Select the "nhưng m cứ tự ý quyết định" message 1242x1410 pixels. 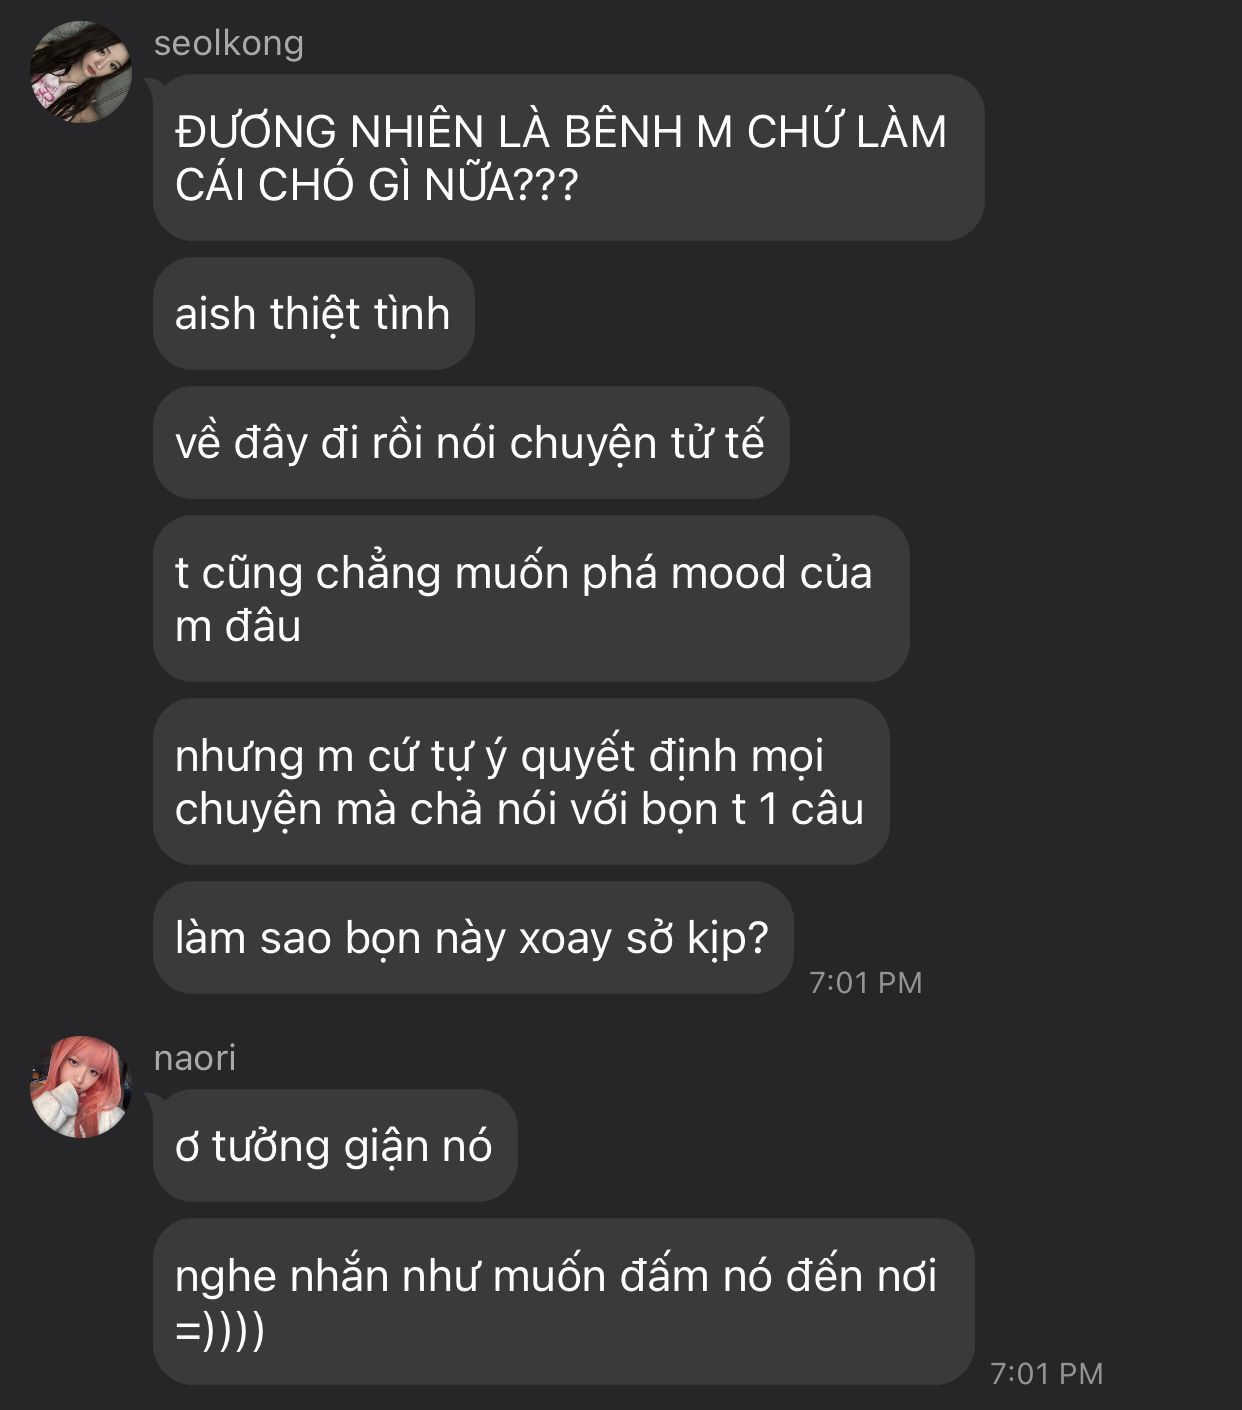tap(520, 781)
